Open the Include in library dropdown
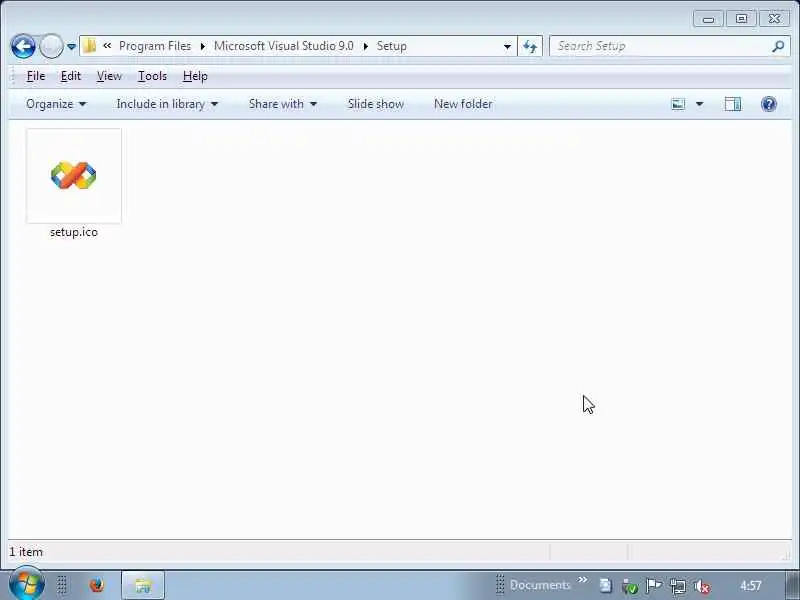800x600 pixels. [x=167, y=104]
